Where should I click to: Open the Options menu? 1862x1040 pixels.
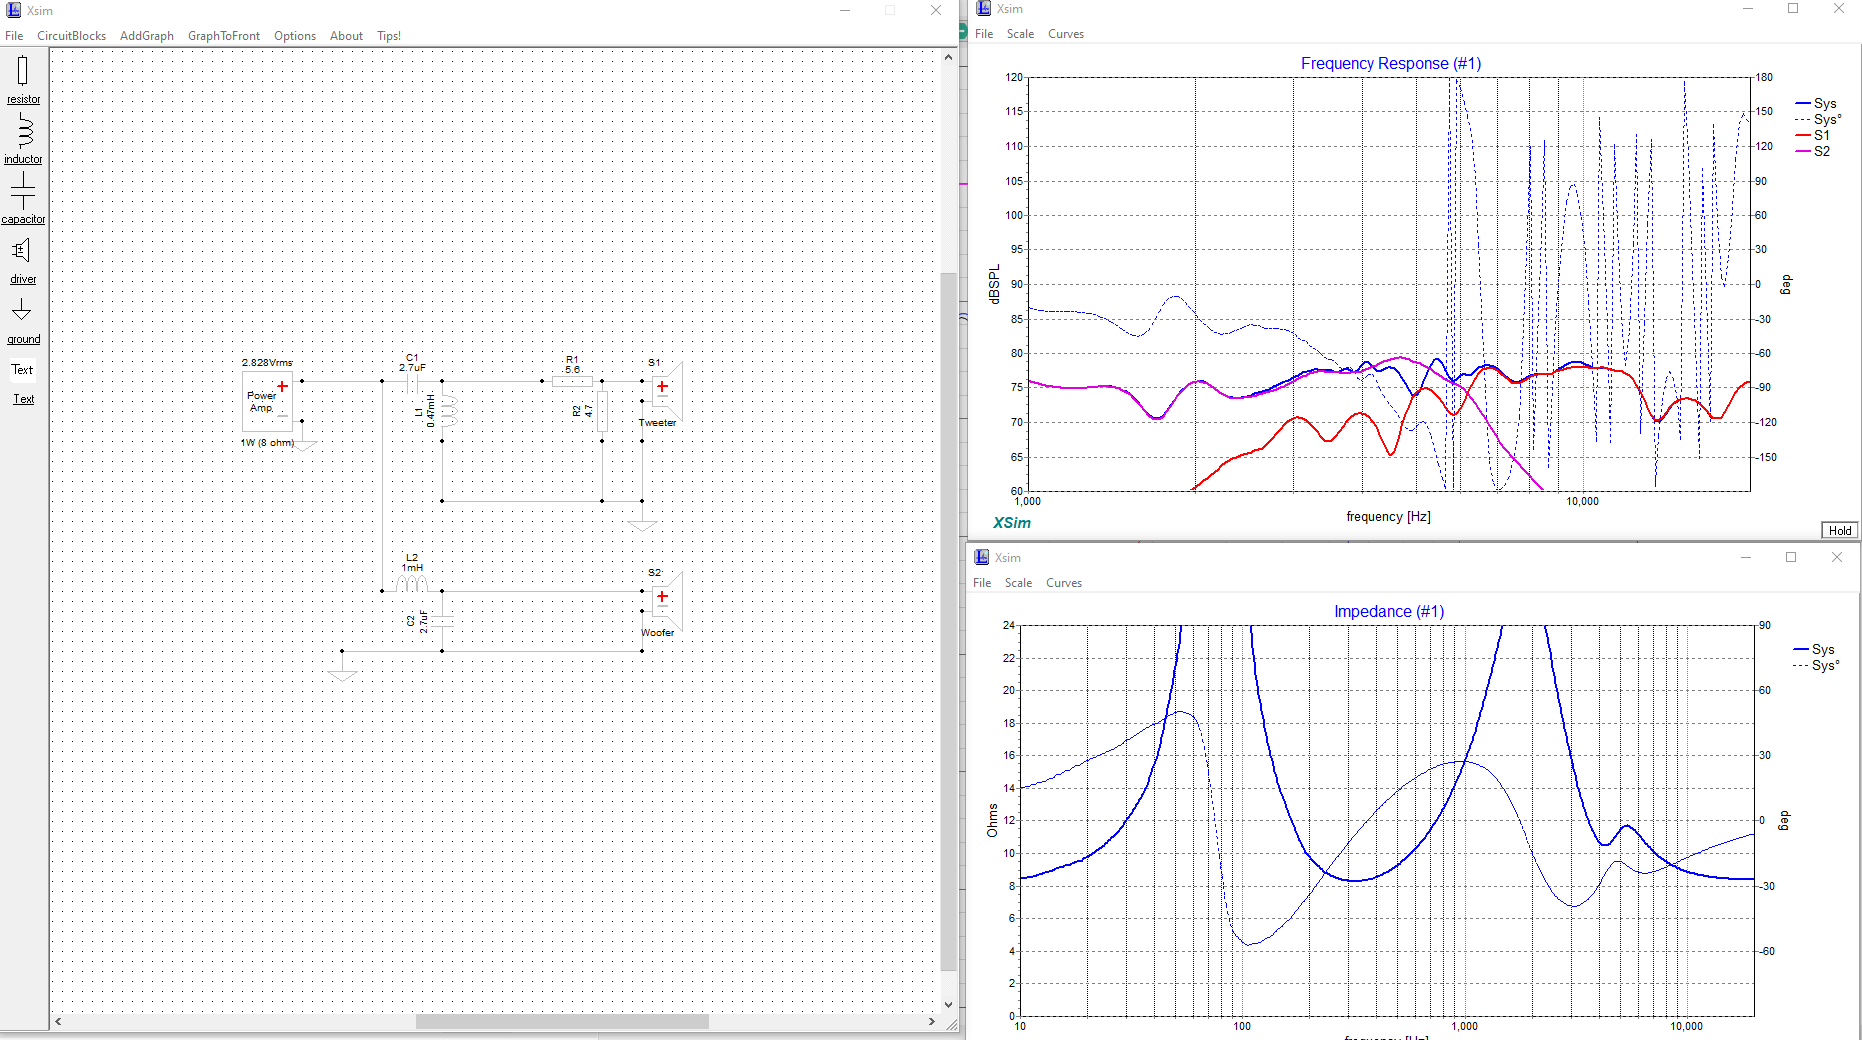[295, 36]
